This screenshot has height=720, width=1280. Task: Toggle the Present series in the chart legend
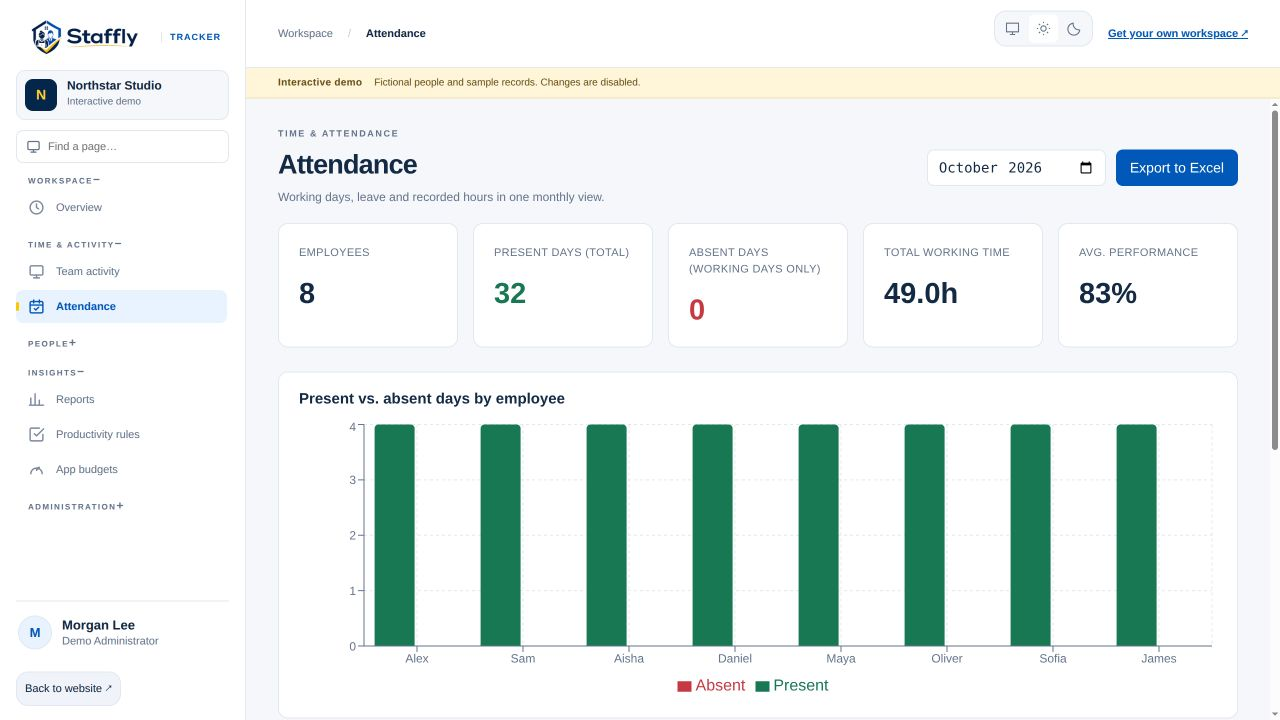(792, 685)
